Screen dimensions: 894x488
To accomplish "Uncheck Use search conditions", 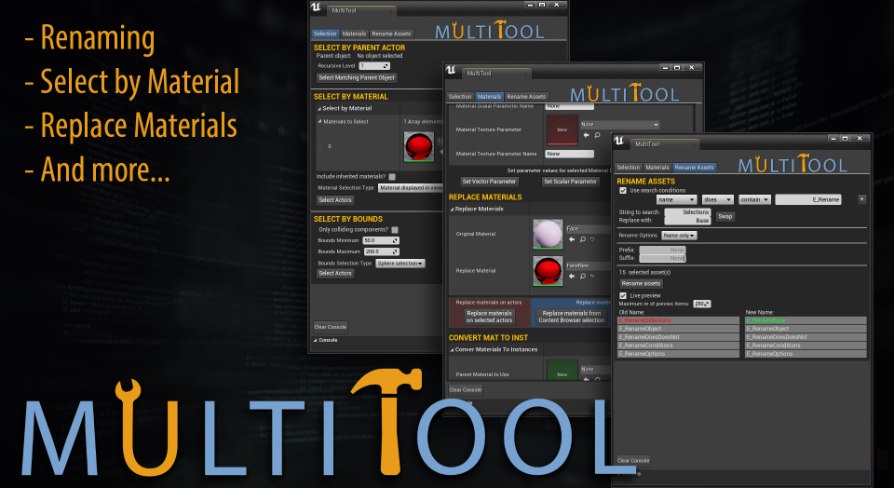I will pyautogui.click(x=623, y=190).
